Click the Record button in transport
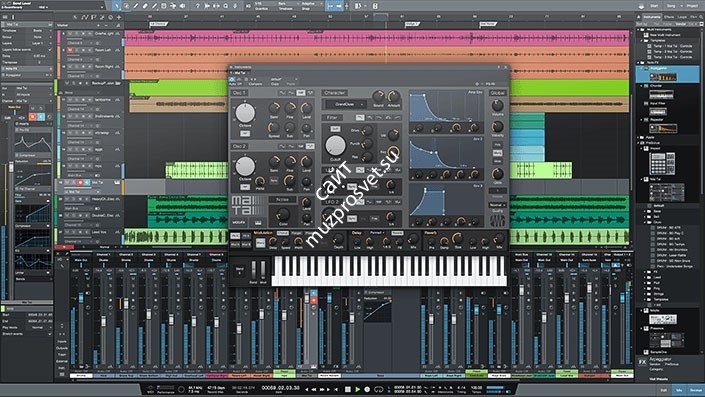The height and width of the screenshot is (397, 705). [367, 389]
